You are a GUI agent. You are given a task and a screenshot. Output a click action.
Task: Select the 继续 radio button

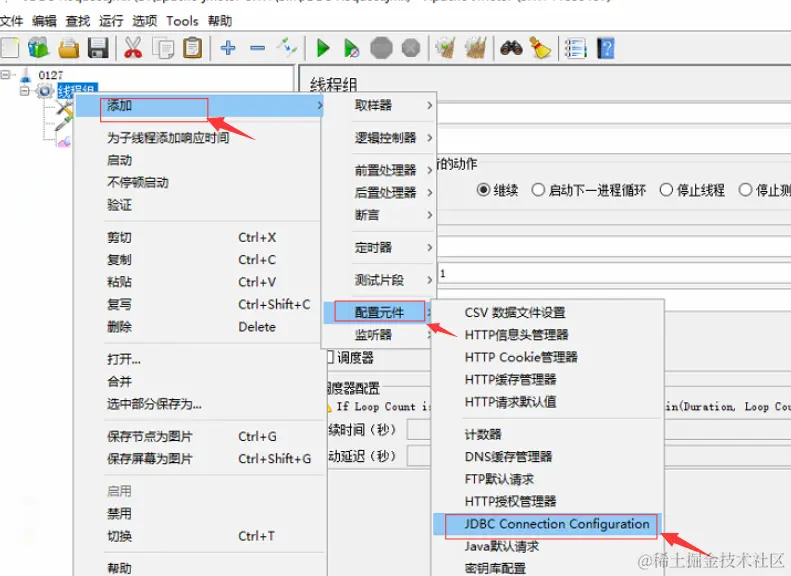click(x=483, y=190)
